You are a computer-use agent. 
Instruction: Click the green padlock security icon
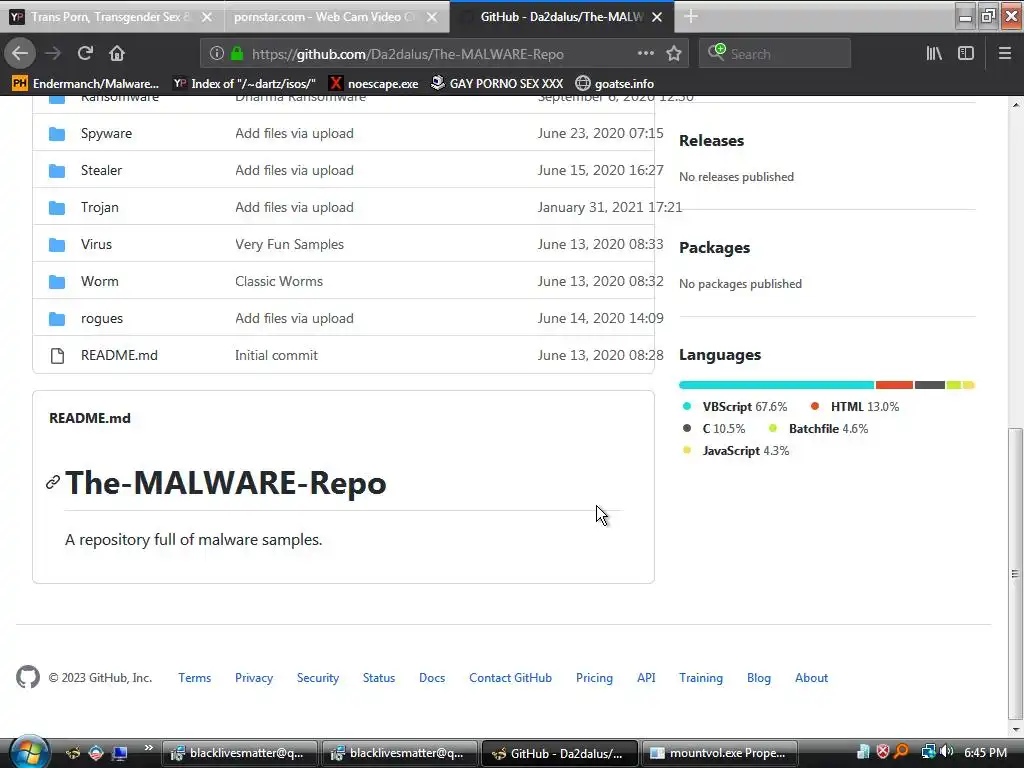[x=237, y=54]
